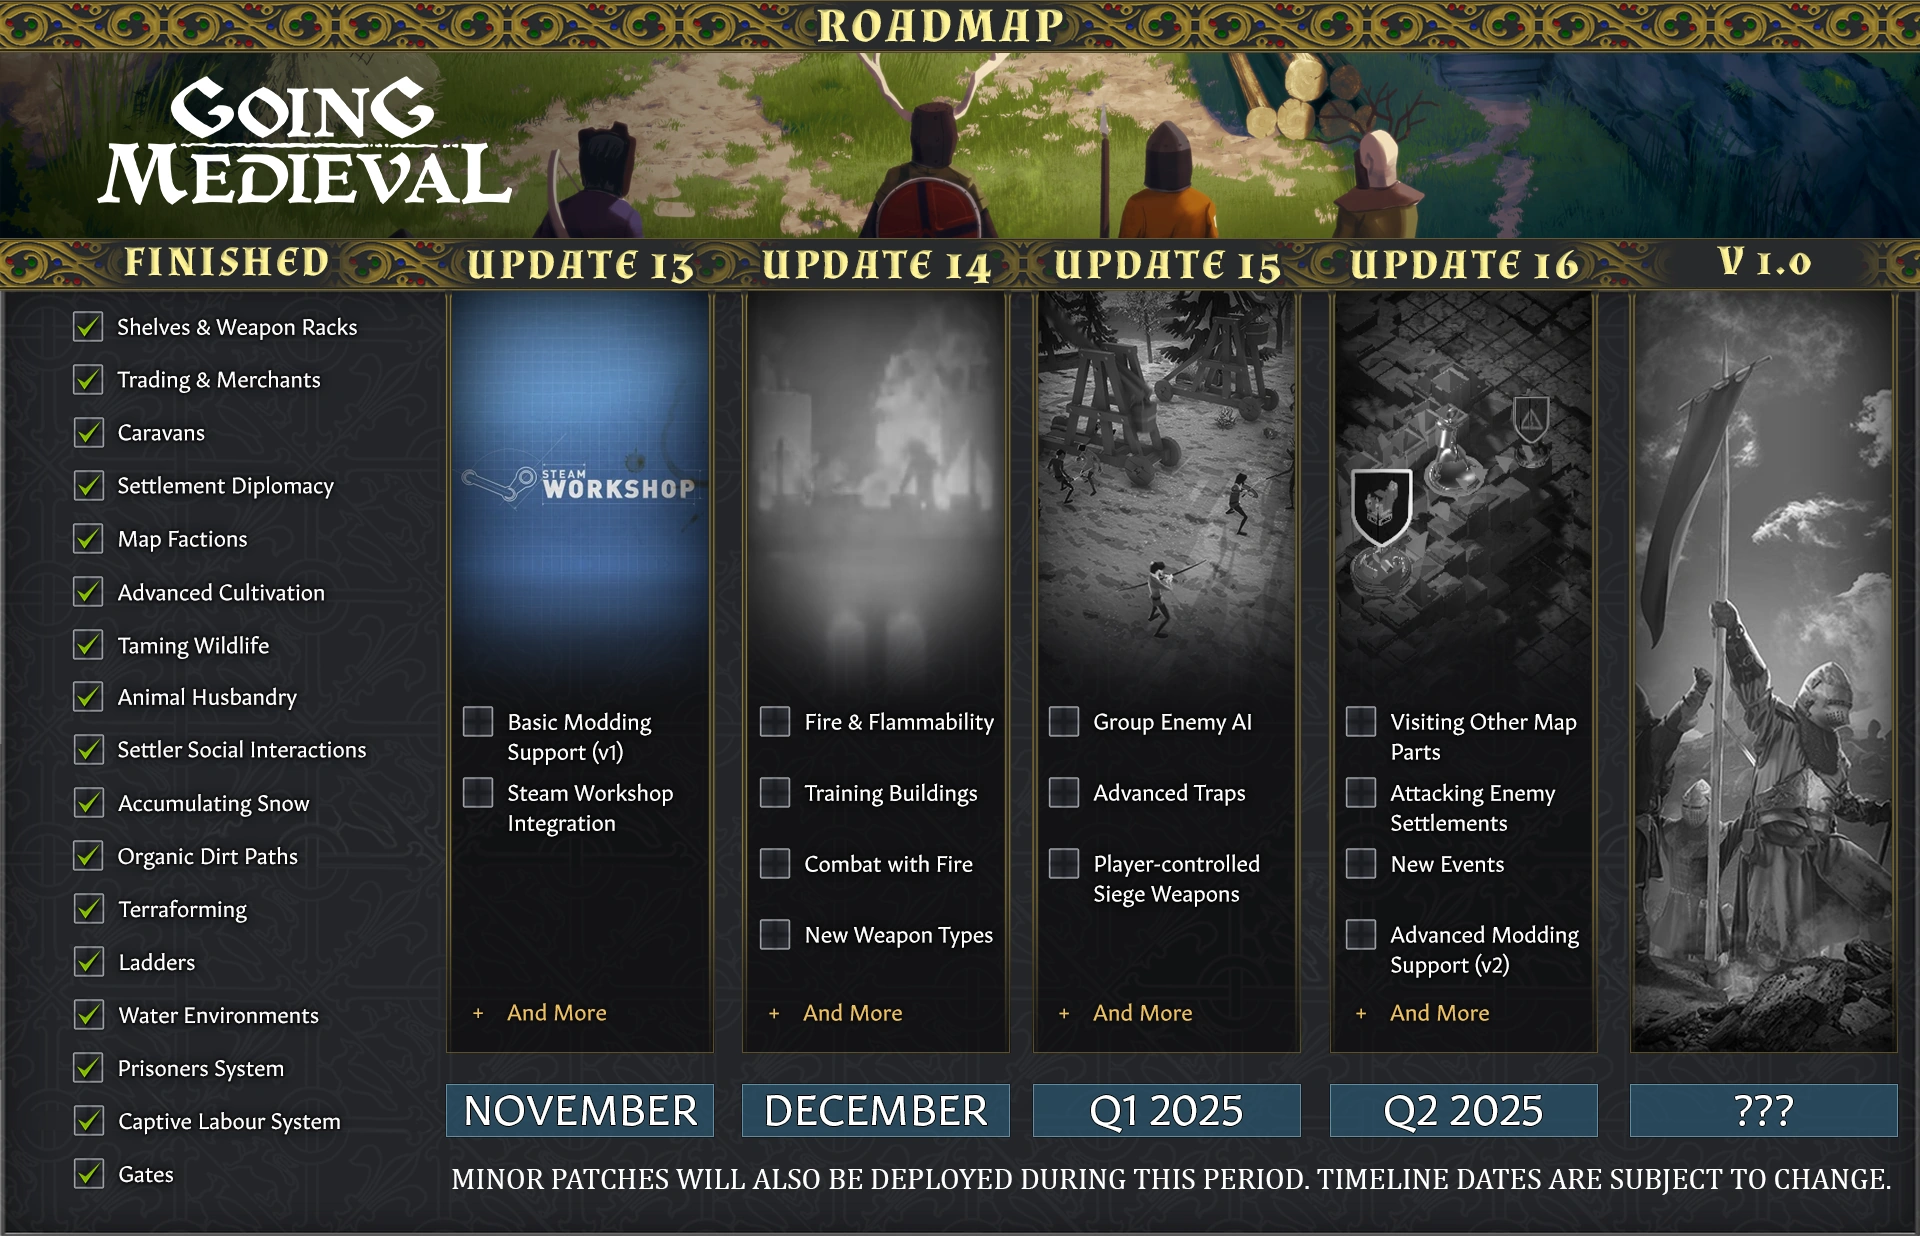Click the Steam Workshop logo image

[x=579, y=485]
